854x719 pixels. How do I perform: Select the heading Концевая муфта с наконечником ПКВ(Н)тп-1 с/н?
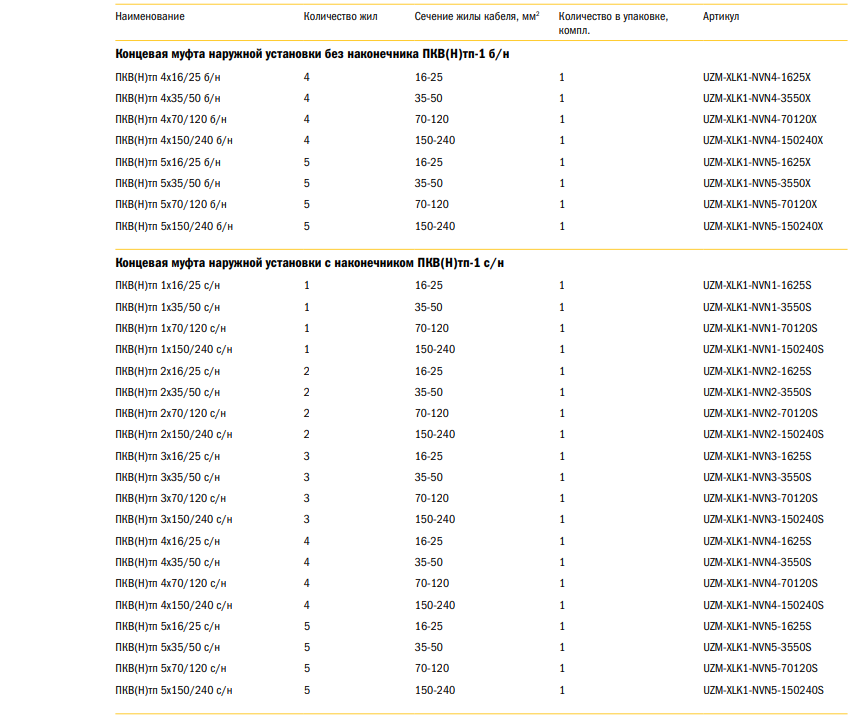click(x=309, y=263)
